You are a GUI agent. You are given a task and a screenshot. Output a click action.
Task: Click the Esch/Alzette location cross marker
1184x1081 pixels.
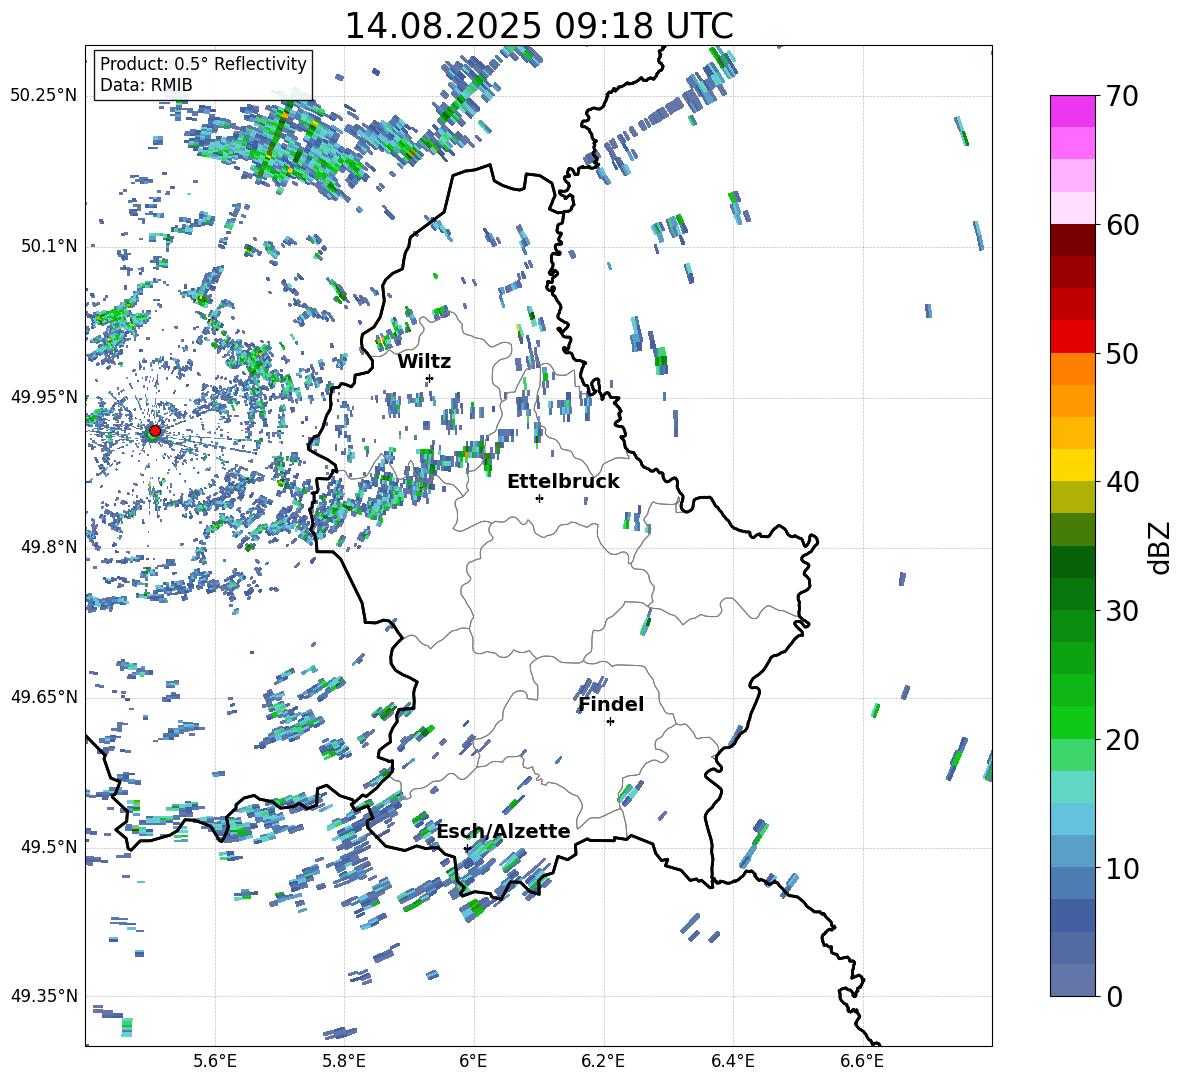(x=467, y=848)
